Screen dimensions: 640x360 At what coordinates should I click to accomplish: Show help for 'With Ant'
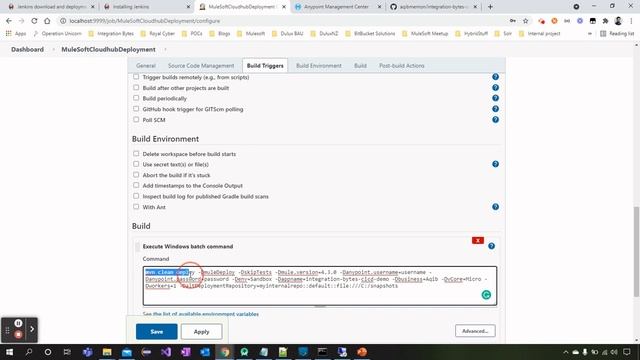[495, 207]
